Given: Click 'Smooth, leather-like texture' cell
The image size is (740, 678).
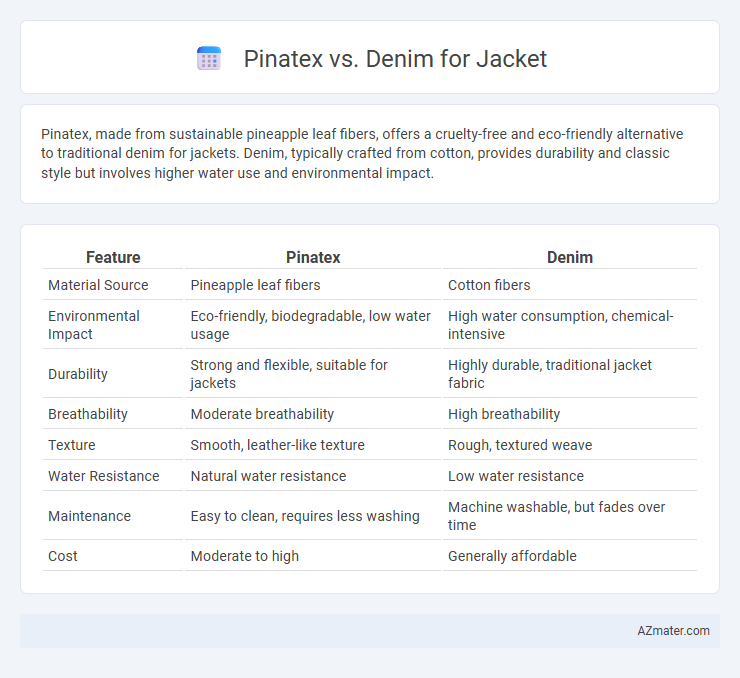Looking at the screenshot, I should [x=278, y=445].
